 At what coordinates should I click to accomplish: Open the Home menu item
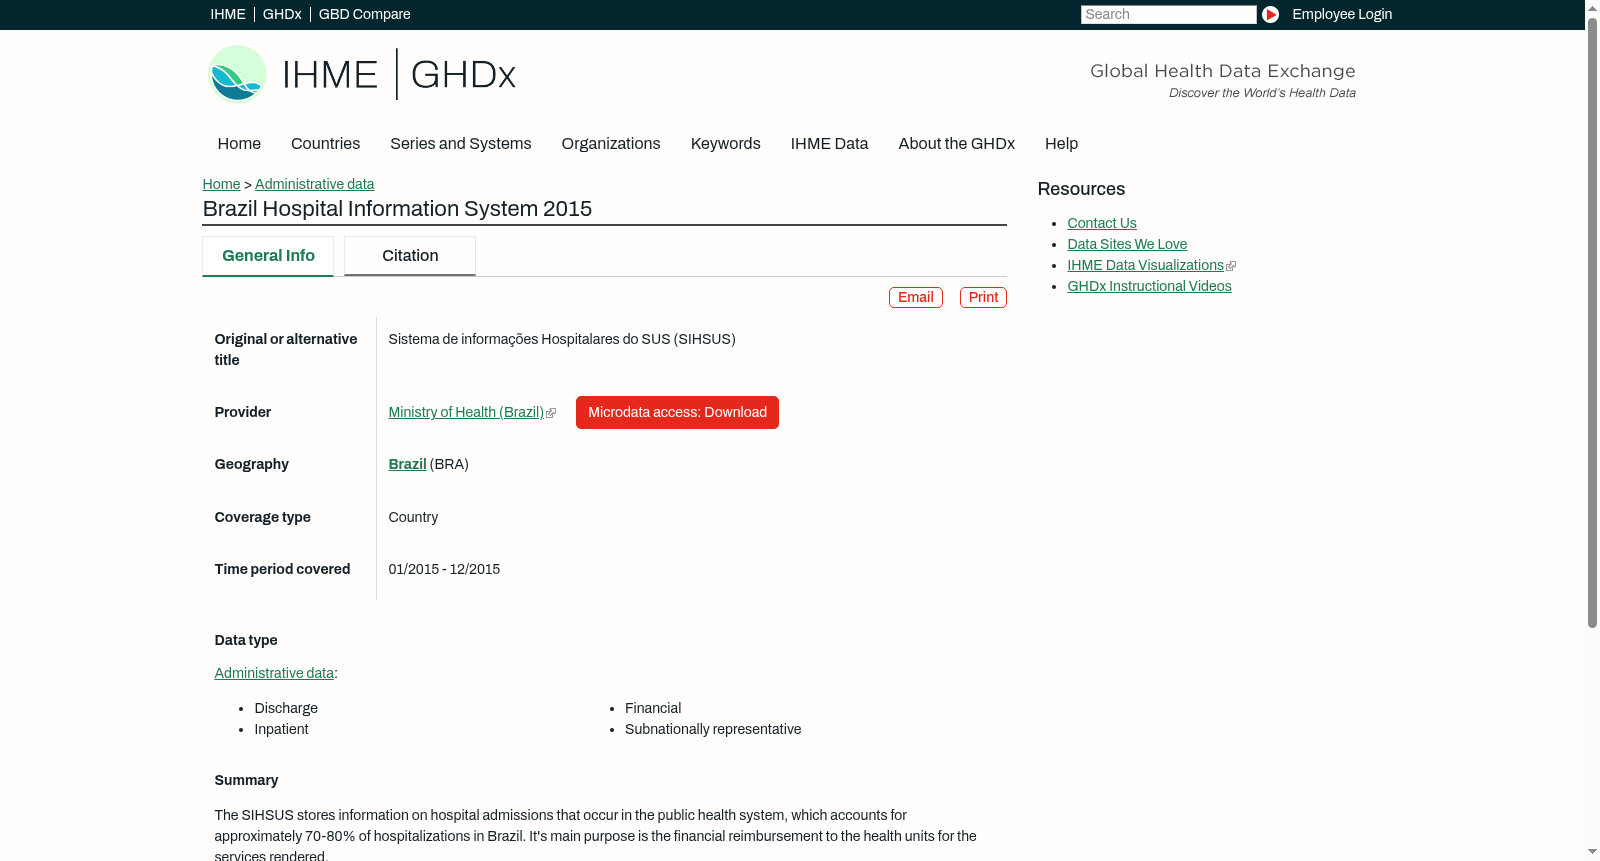click(x=239, y=144)
